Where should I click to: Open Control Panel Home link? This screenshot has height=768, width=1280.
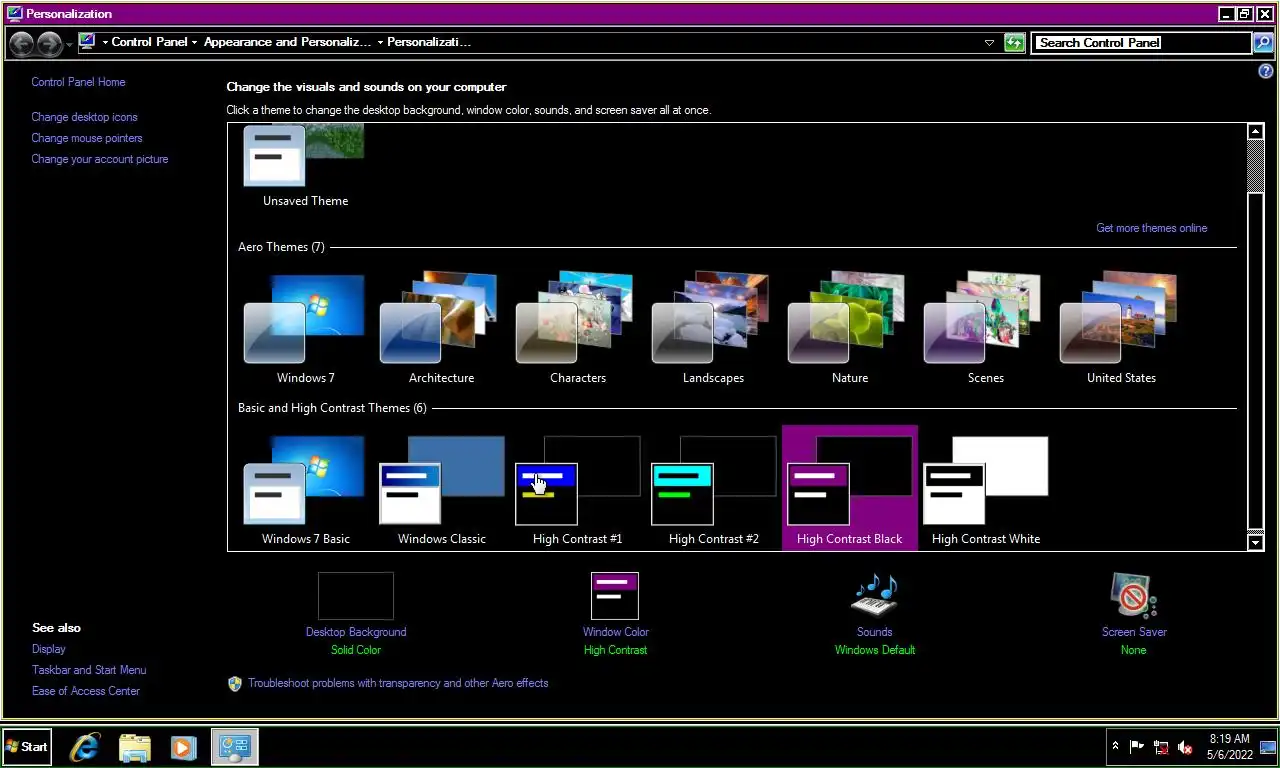pos(78,82)
